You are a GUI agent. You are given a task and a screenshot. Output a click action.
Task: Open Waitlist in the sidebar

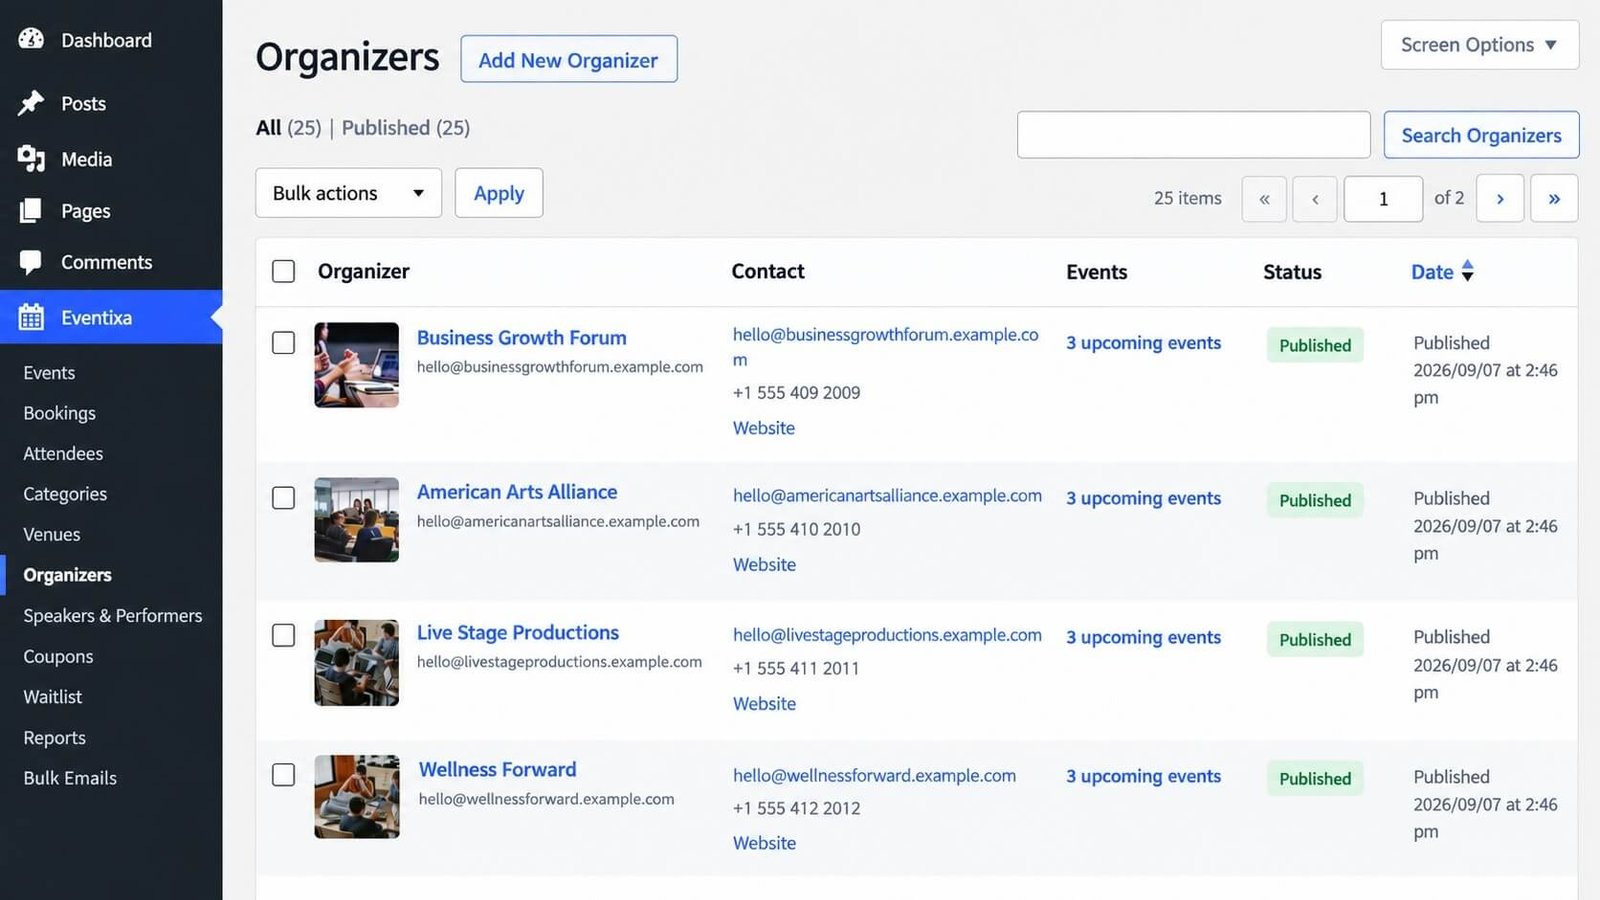tap(53, 696)
